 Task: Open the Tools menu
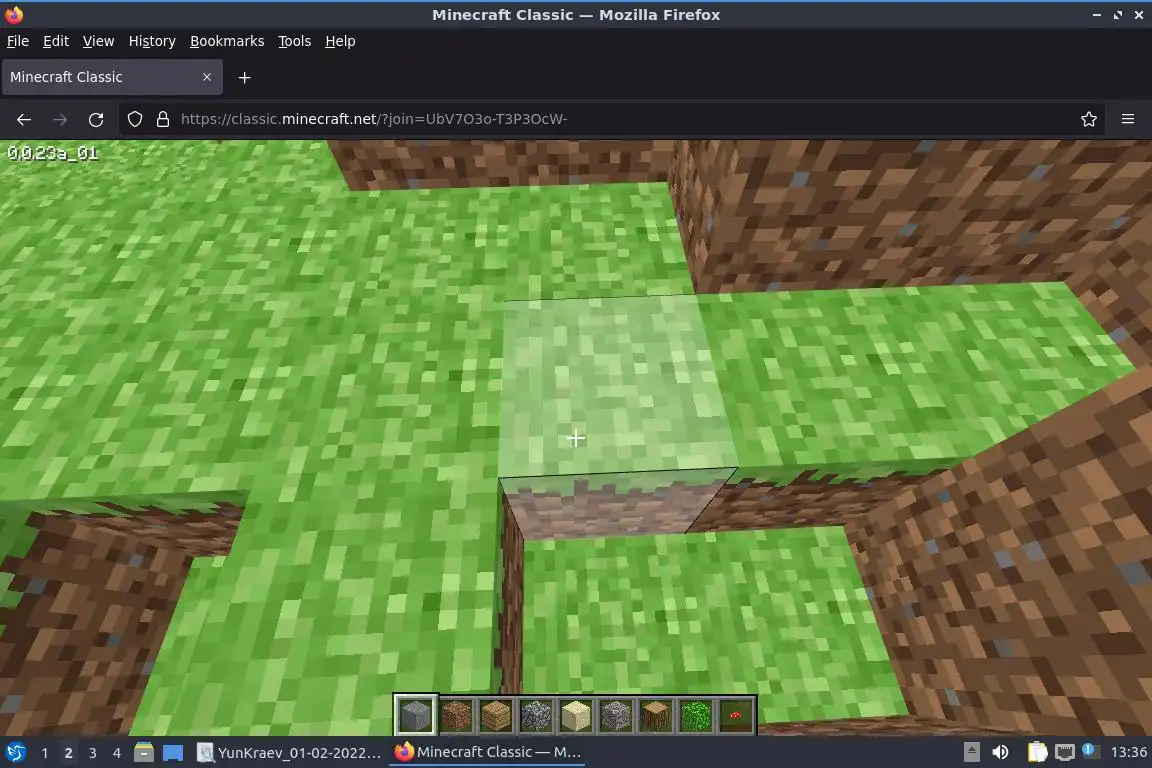point(295,41)
